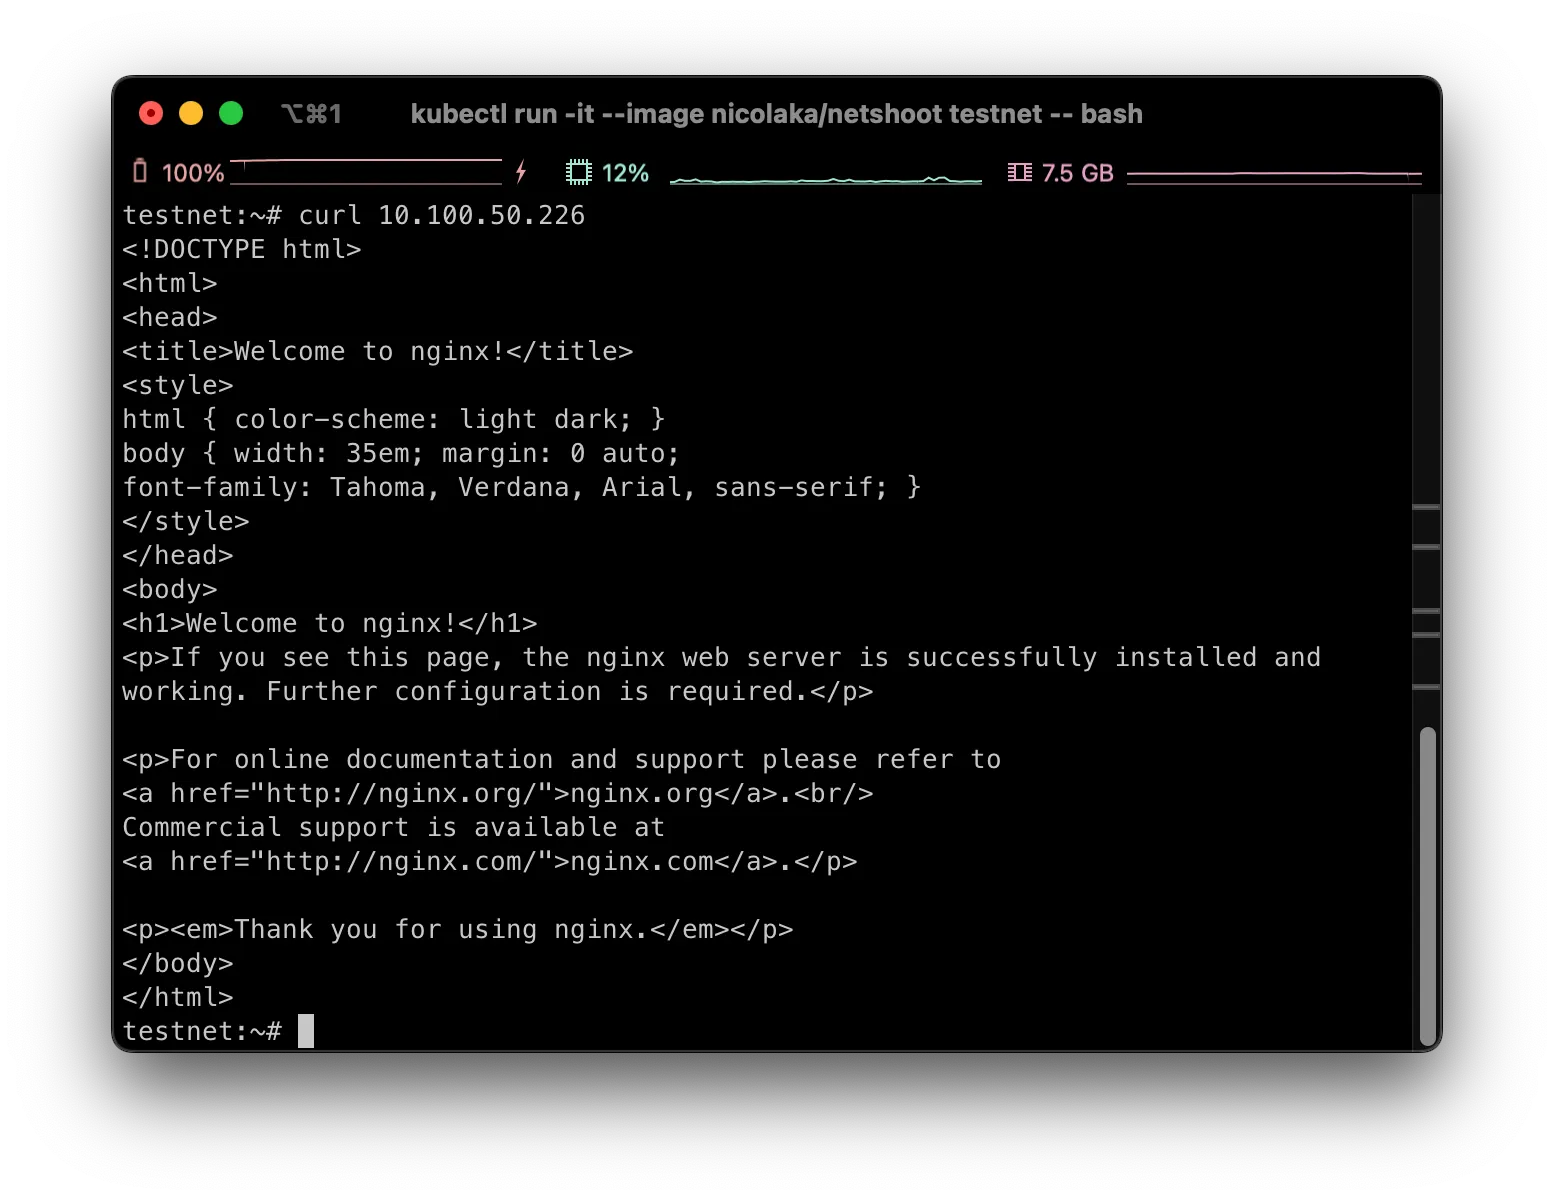1554x1200 pixels.
Task: Click the closing </html> line
Action: (x=178, y=997)
